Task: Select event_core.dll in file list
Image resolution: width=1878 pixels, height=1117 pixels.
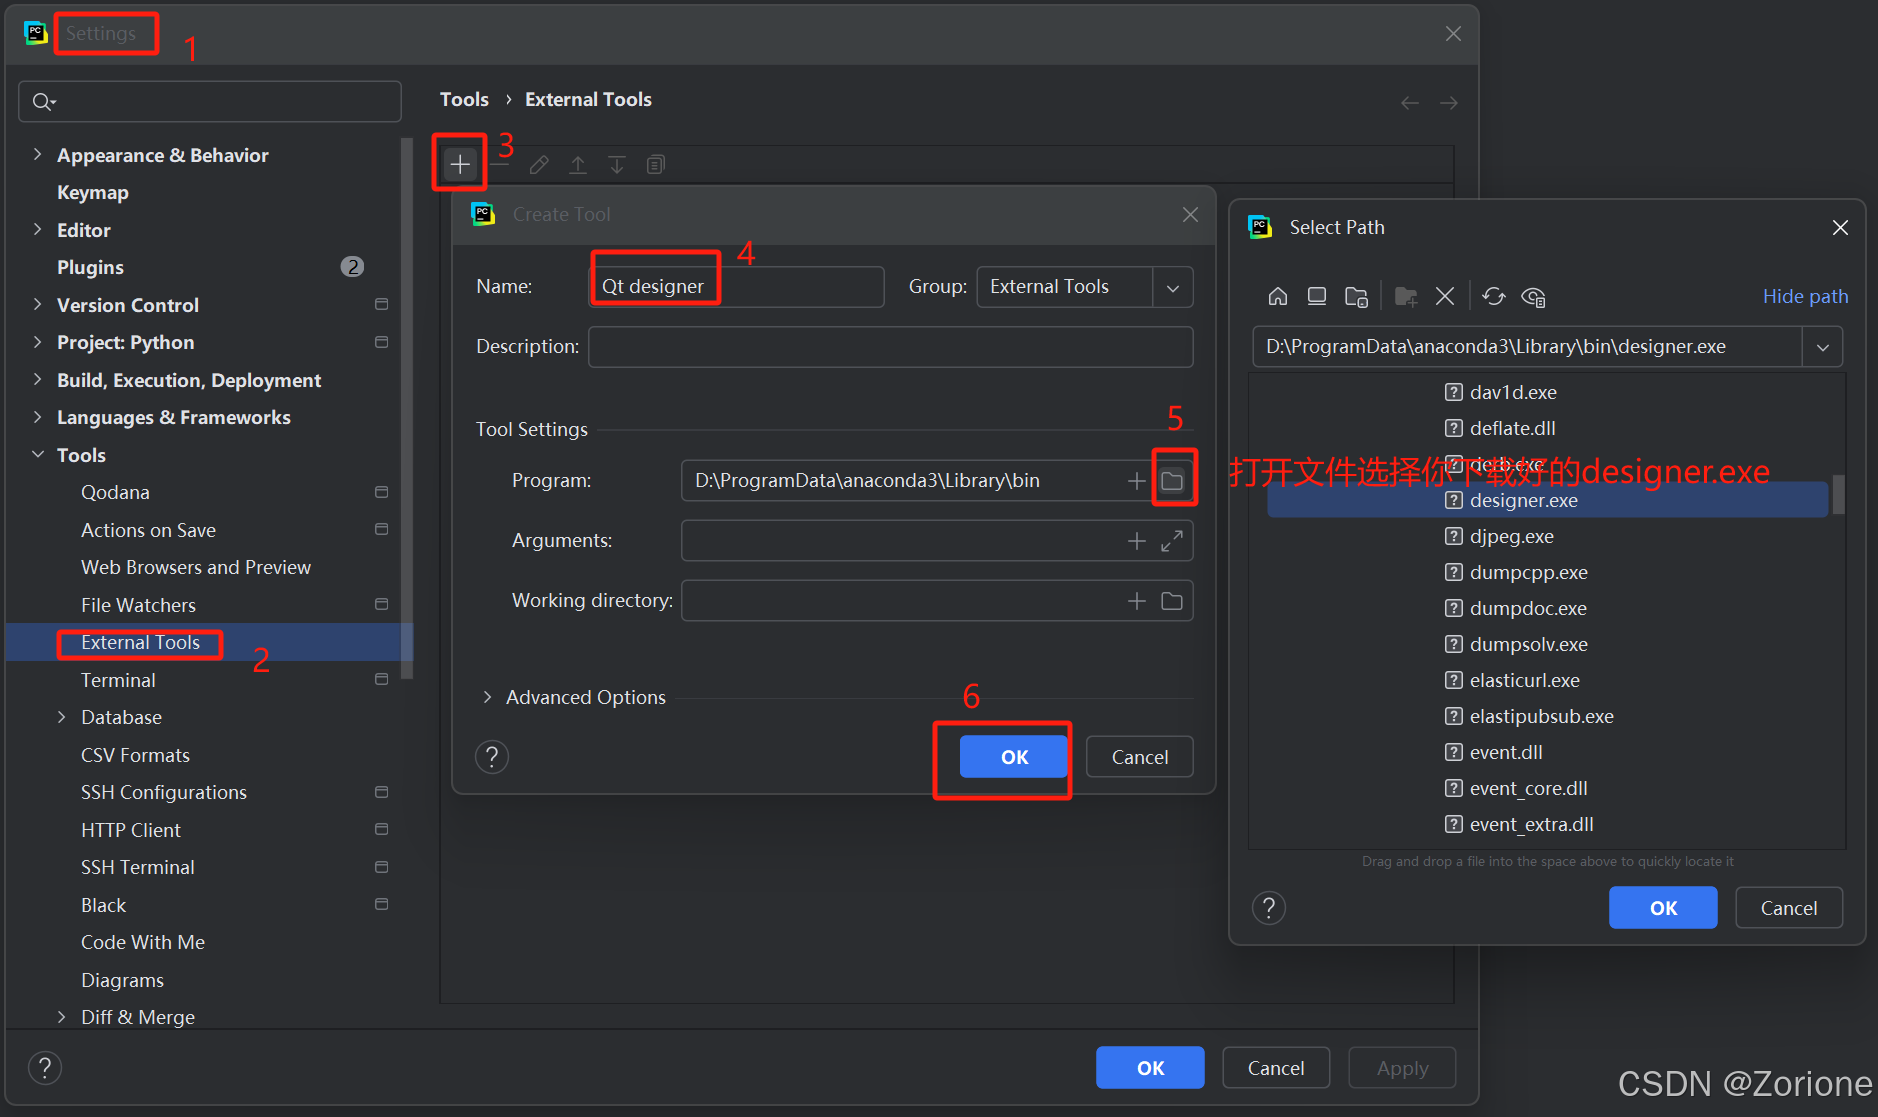Action: coord(1529,788)
